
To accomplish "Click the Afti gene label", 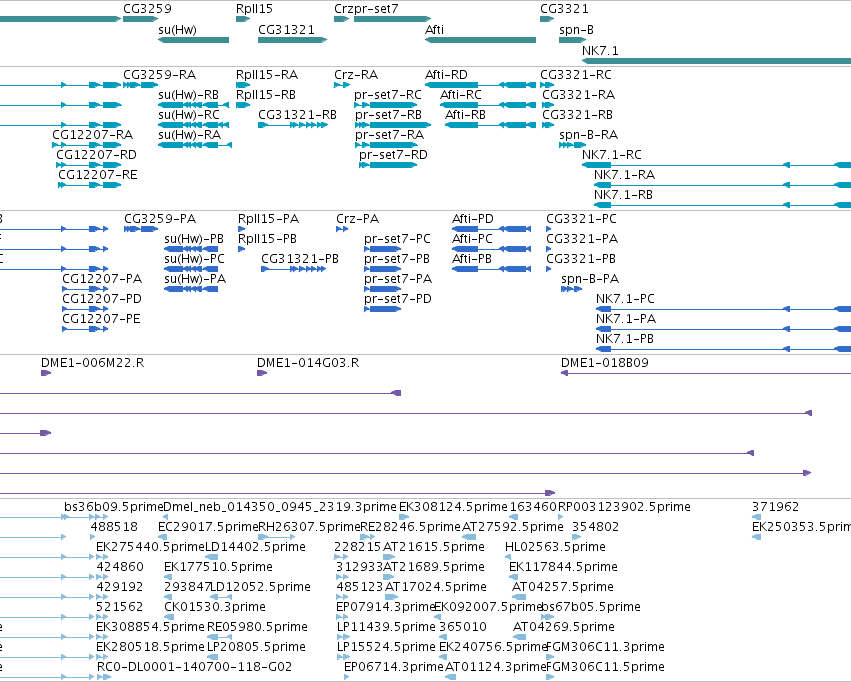I will 434,29.
